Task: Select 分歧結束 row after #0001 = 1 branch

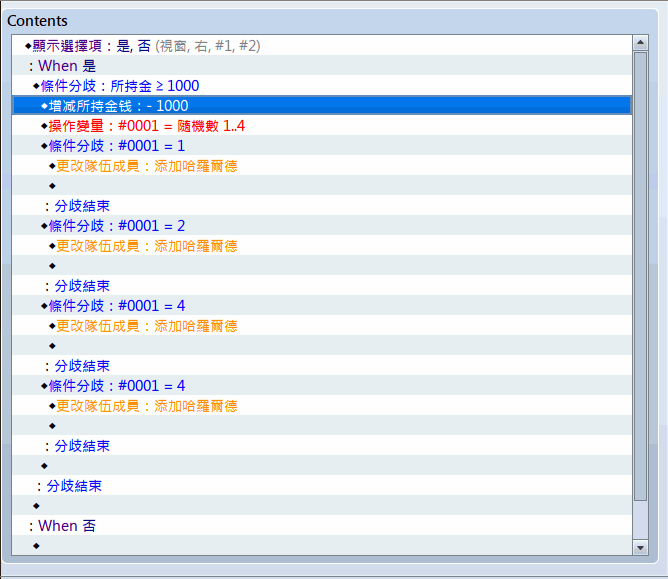Action: tap(322, 206)
